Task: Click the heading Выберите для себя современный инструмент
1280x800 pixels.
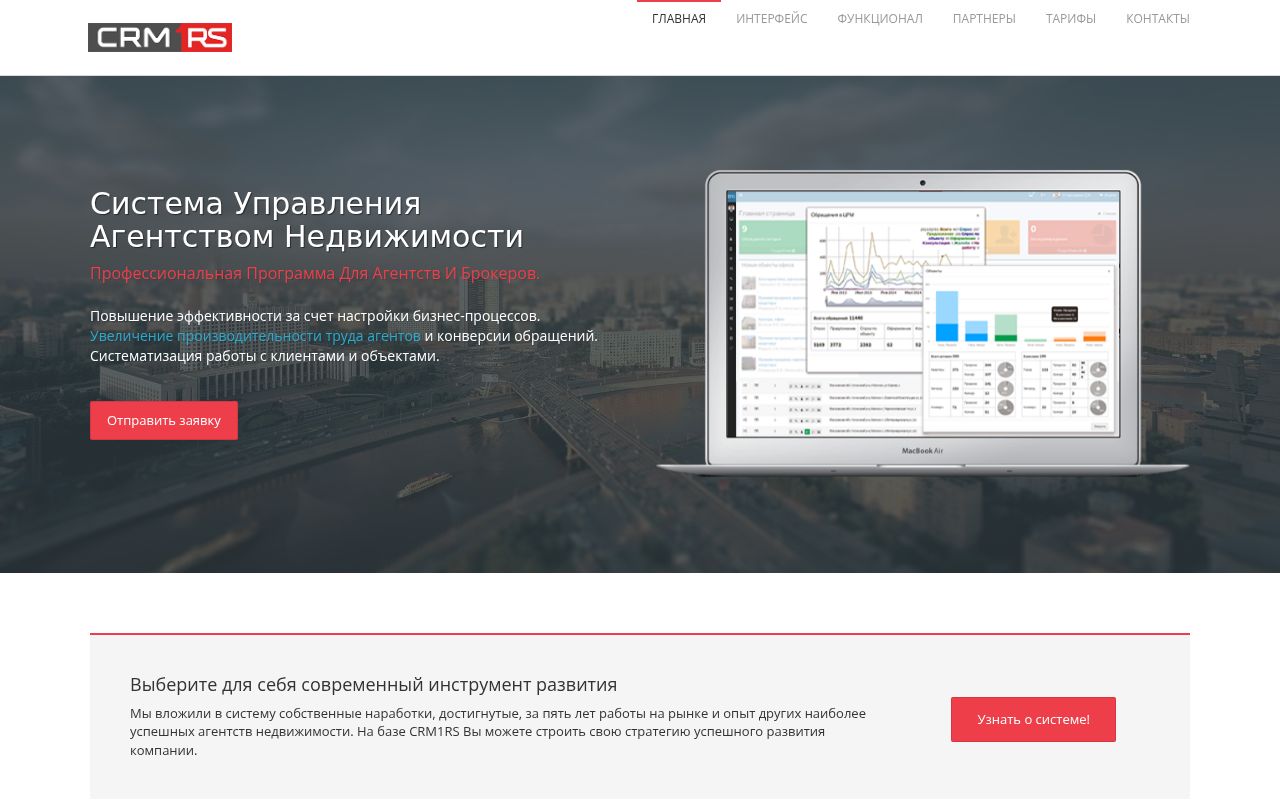Action: 373,685
